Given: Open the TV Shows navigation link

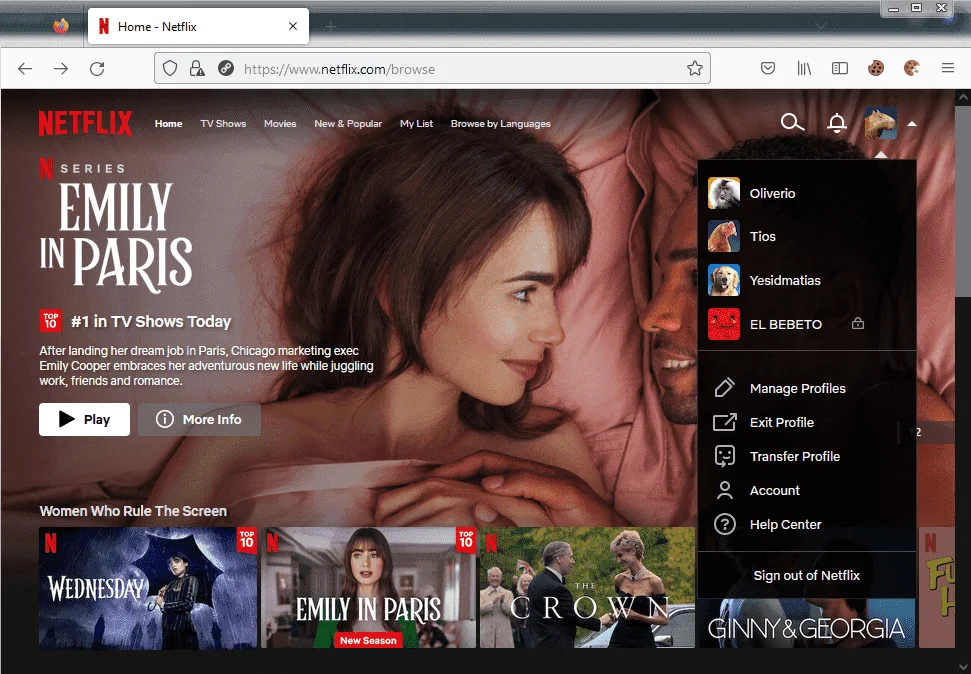Looking at the screenshot, I should (x=223, y=123).
